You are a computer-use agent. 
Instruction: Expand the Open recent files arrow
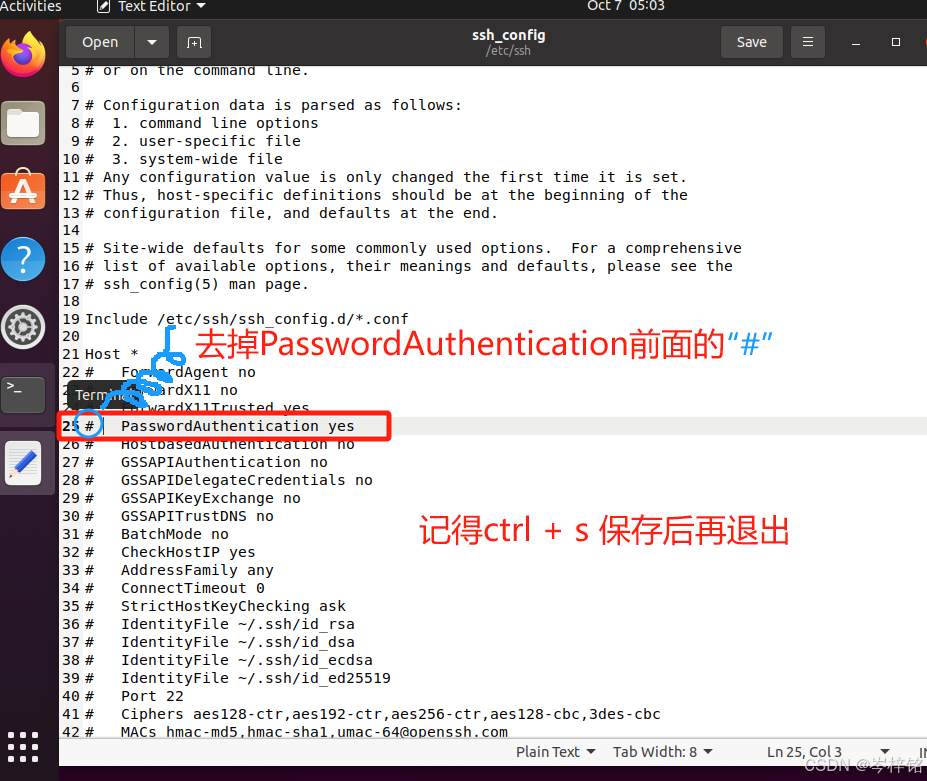(x=152, y=43)
